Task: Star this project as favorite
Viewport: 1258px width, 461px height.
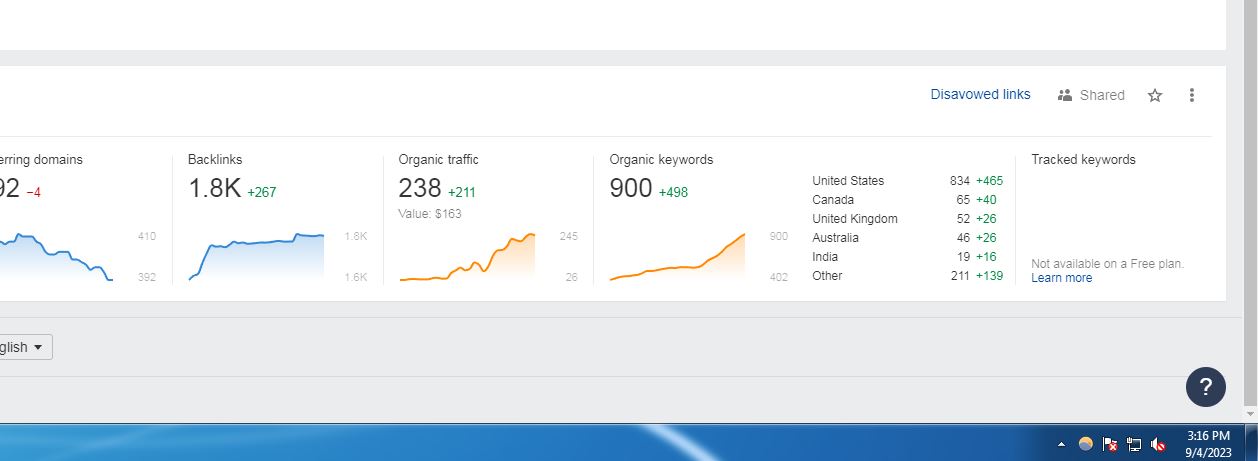Action: (x=1155, y=95)
